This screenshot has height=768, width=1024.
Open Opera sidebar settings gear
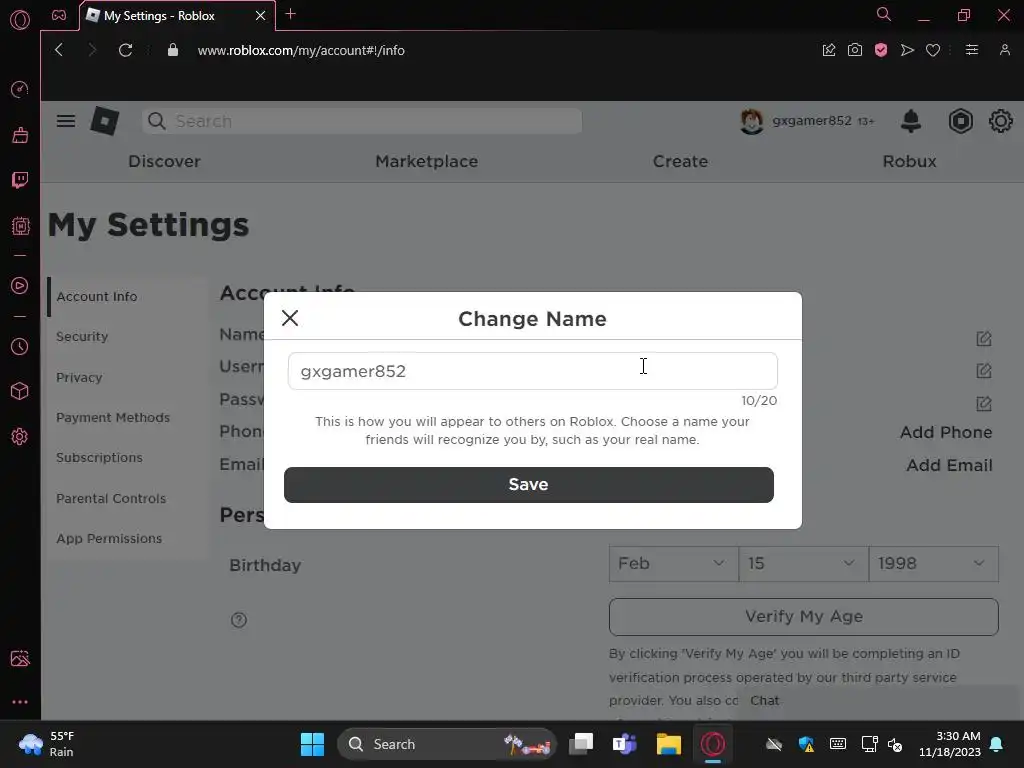pos(20,436)
